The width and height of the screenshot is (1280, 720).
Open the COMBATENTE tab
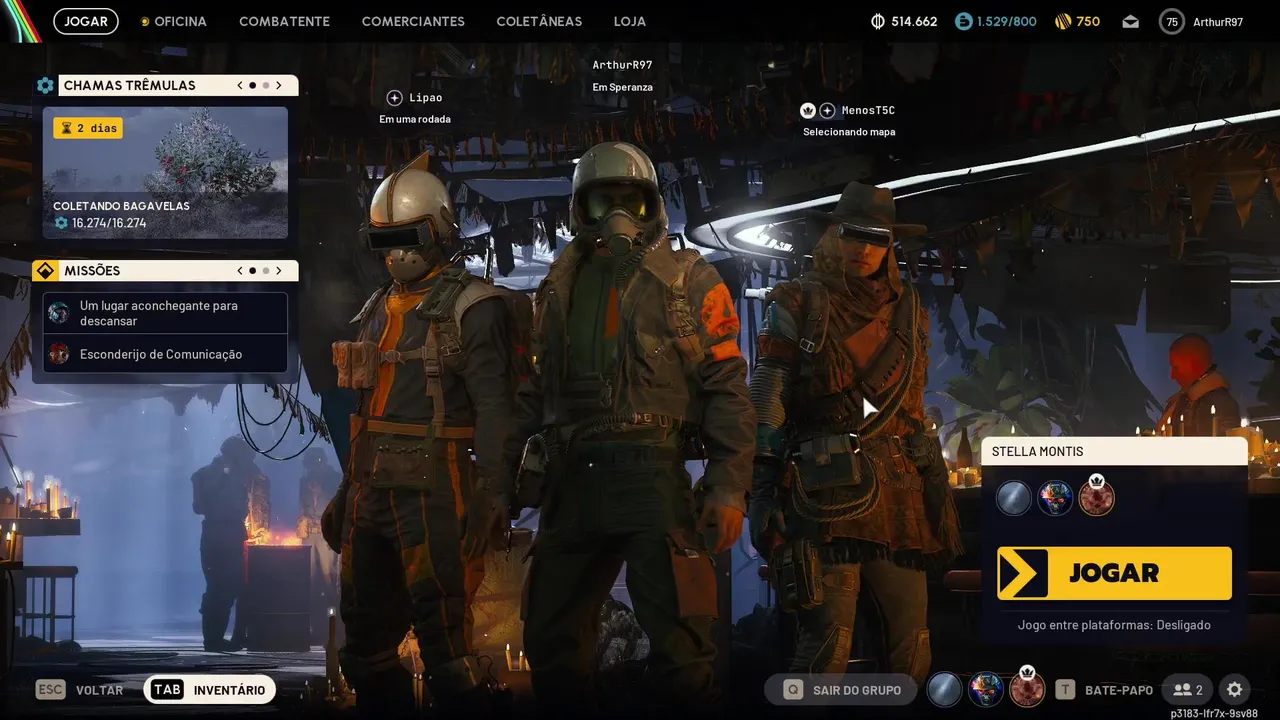284,21
